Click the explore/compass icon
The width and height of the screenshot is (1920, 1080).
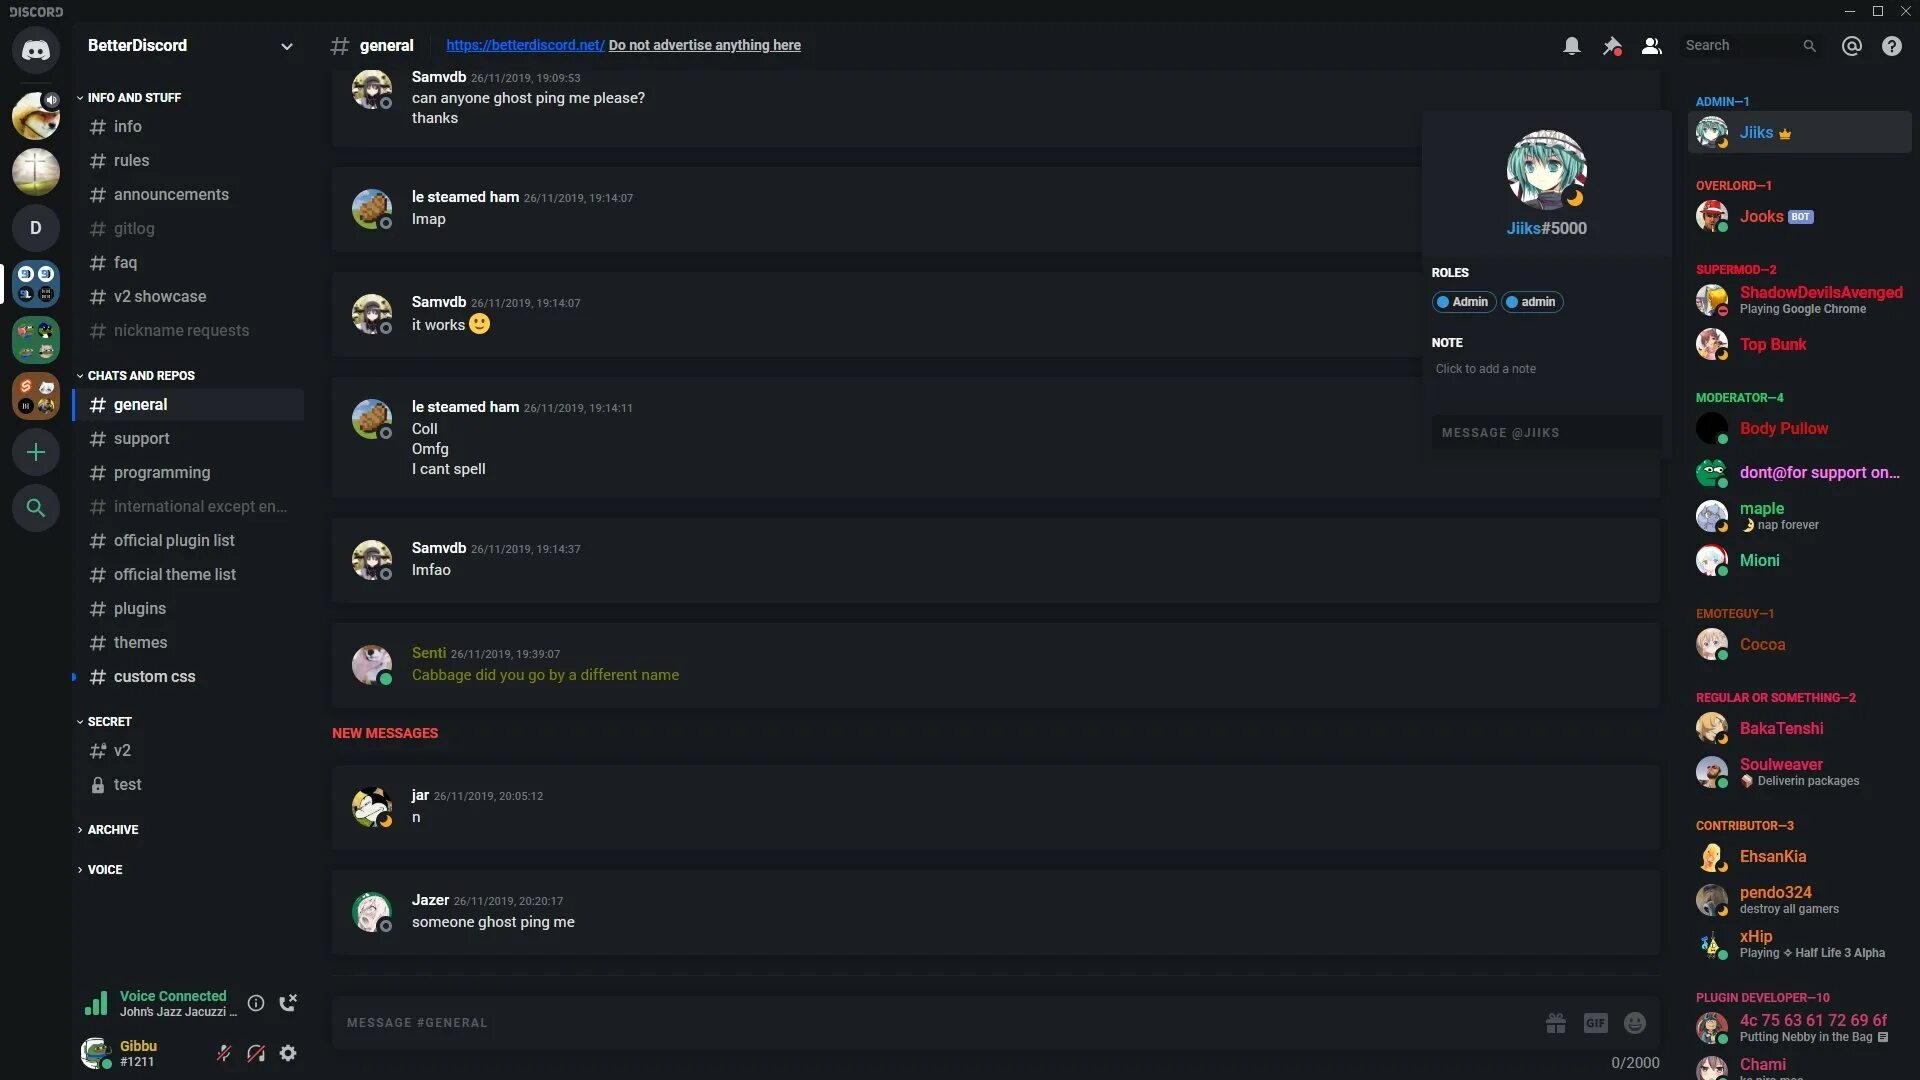click(x=36, y=508)
